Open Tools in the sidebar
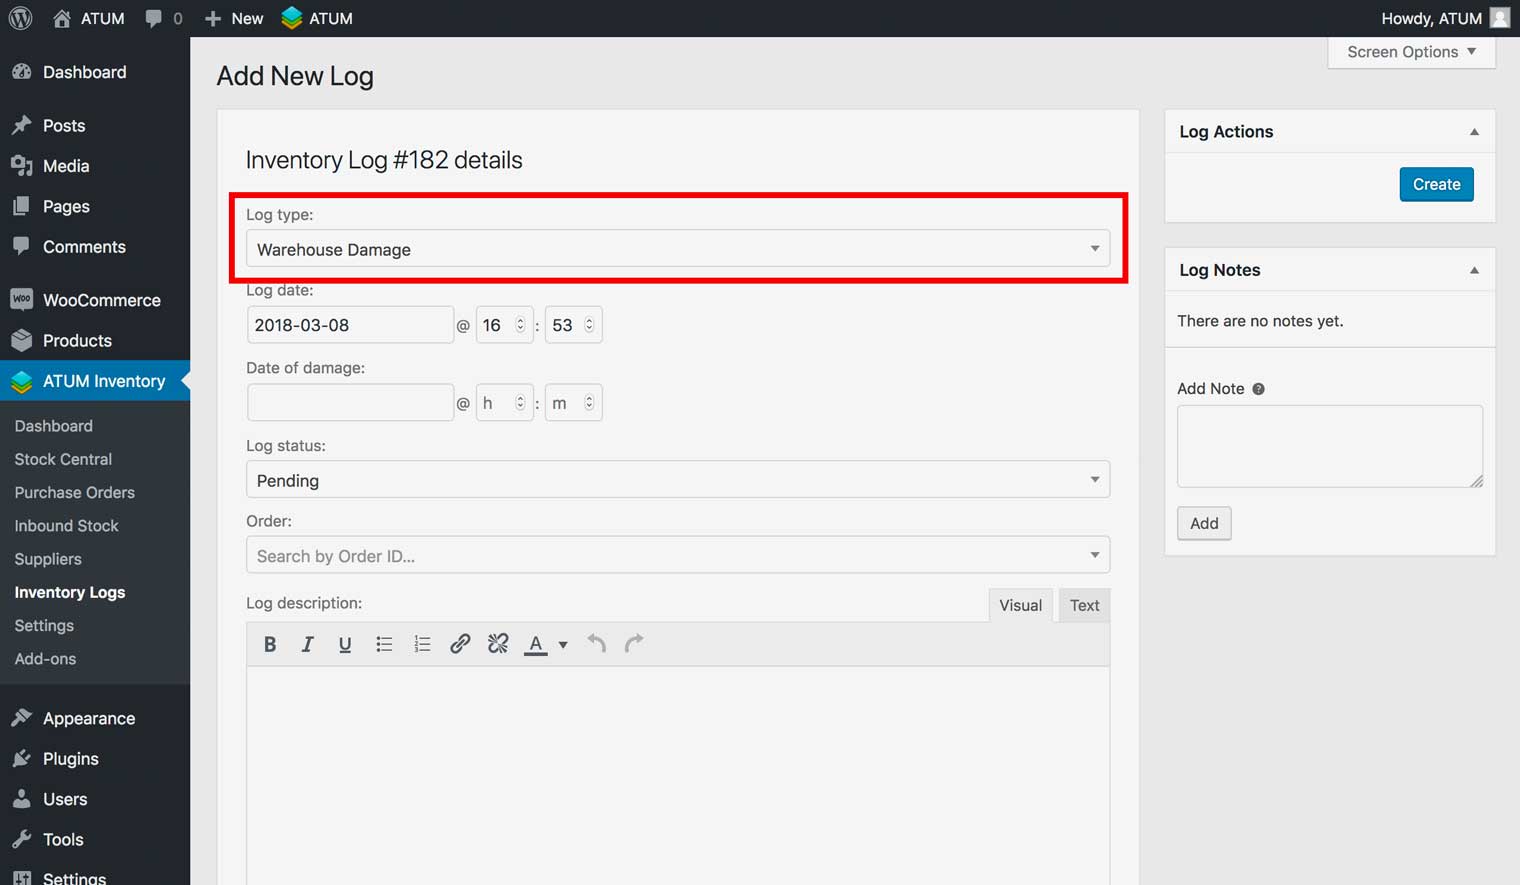This screenshot has height=885, width=1520. 95,840
